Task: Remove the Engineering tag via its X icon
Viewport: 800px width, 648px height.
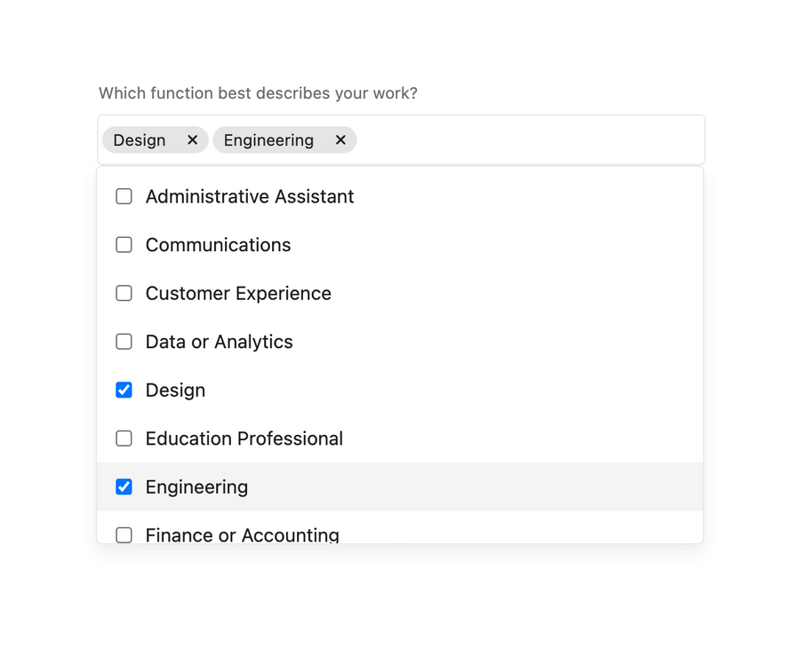Action: 340,140
